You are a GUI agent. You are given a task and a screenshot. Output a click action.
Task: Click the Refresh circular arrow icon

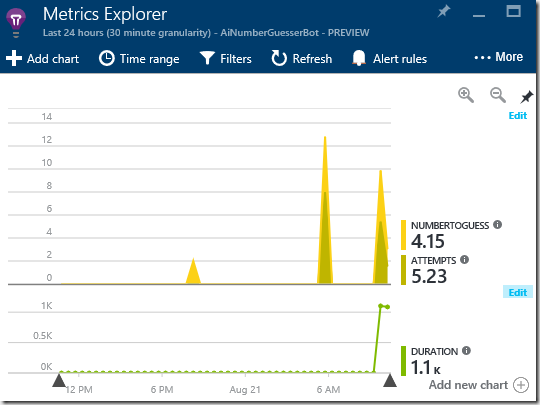coord(279,58)
